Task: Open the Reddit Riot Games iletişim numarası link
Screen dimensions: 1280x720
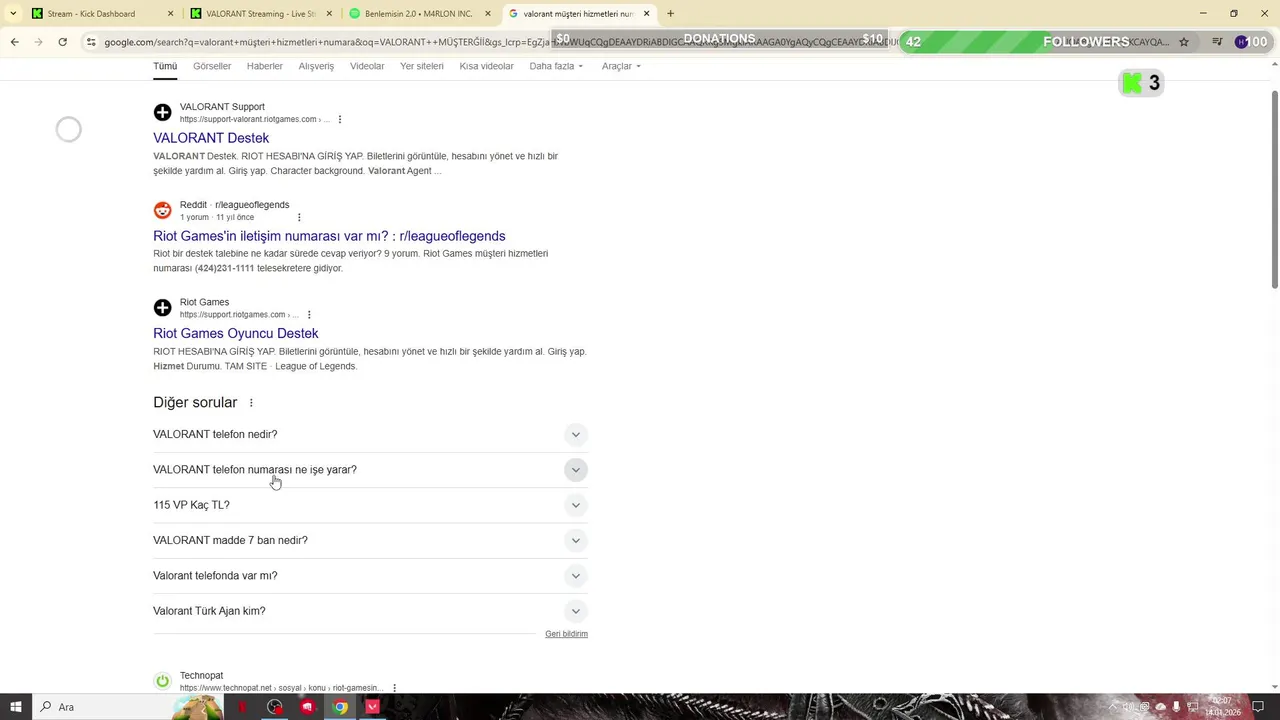Action: tap(329, 236)
